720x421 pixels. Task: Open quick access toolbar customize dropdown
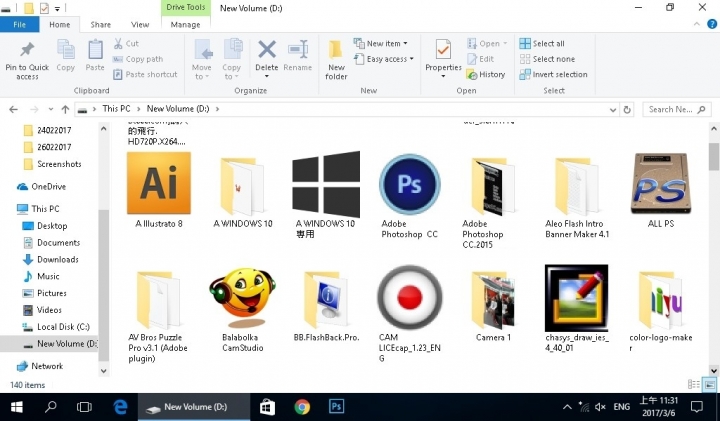57,8
